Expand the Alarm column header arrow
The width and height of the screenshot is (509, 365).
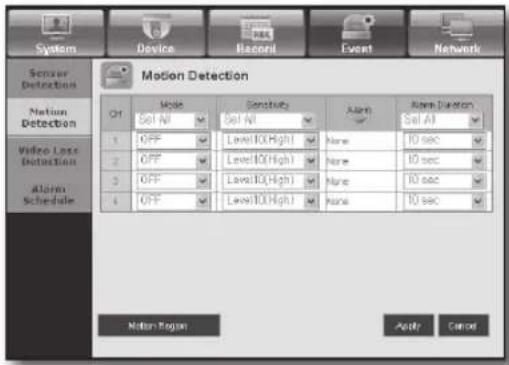click(359, 121)
